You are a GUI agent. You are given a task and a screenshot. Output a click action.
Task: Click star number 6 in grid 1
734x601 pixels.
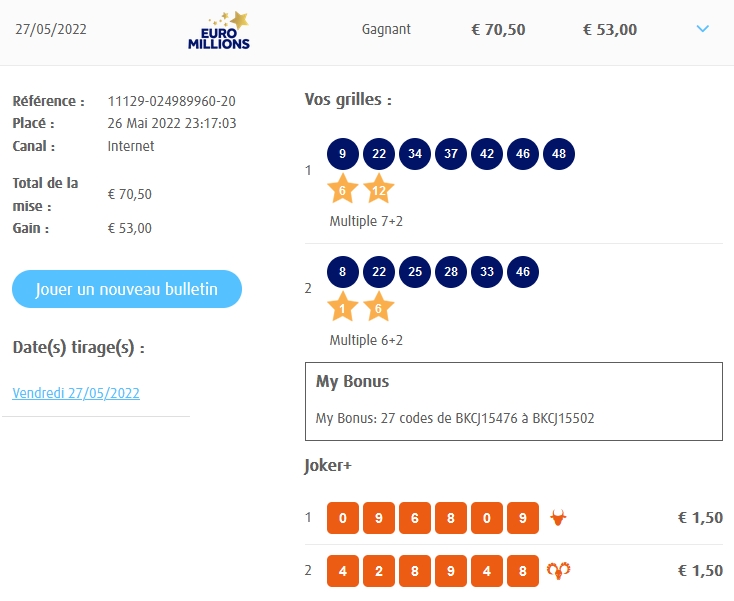[343, 189]
